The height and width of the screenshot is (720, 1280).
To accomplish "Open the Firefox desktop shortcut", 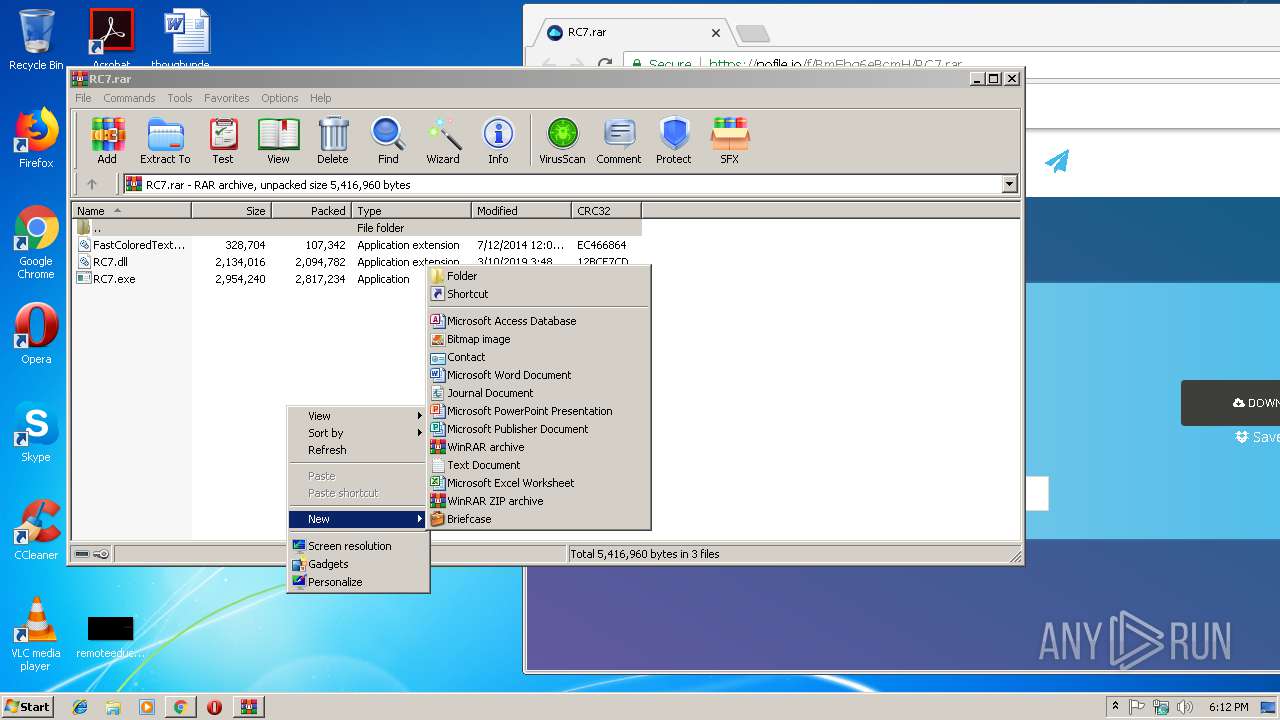I will pos(36,138).
